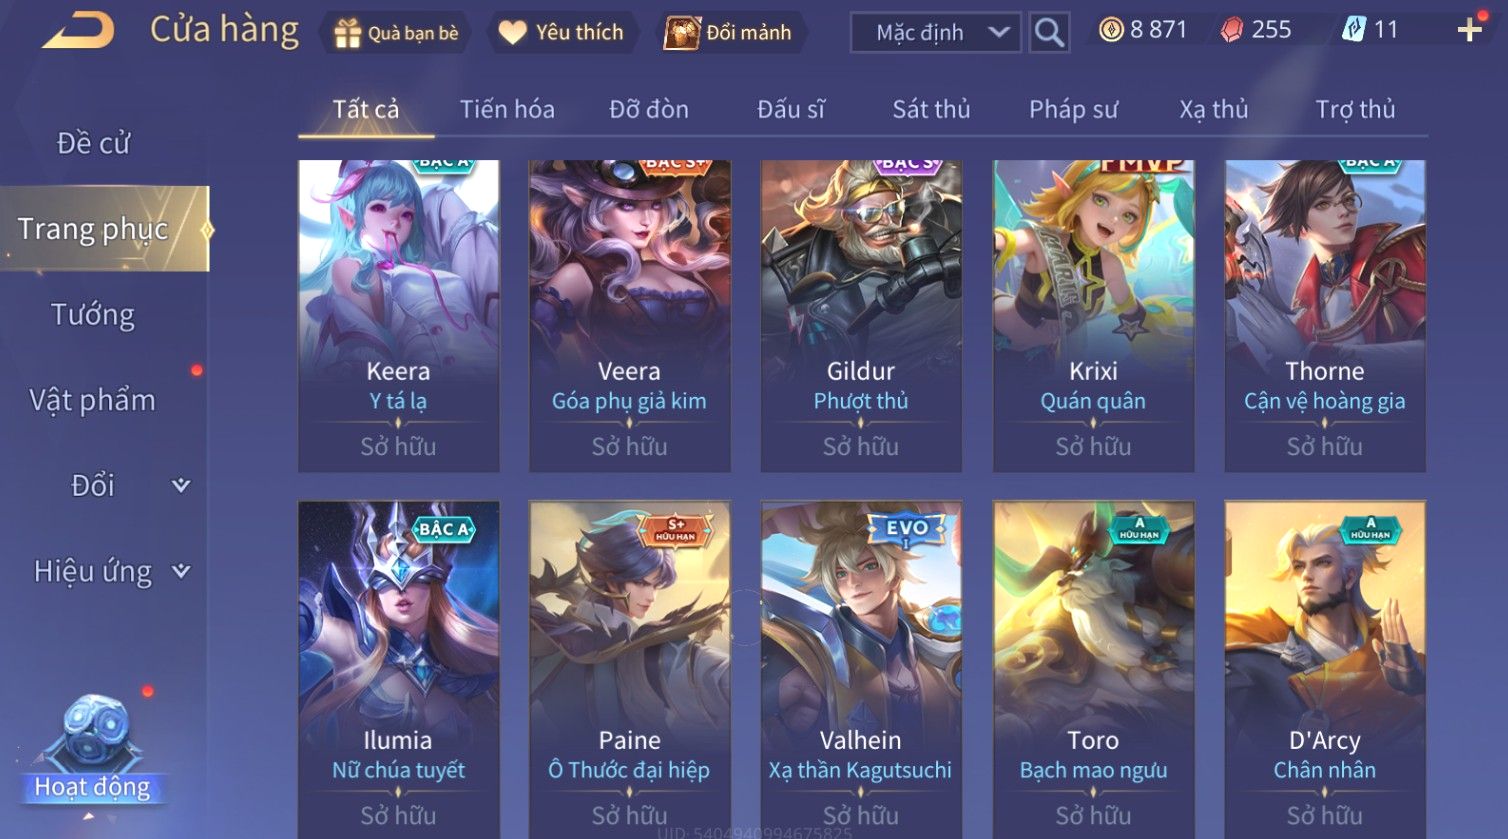The width and height of the screenshot is (1508, 839).
Task: Open the Vật phẩm sidebar menu
Action: tap(93, 400)
